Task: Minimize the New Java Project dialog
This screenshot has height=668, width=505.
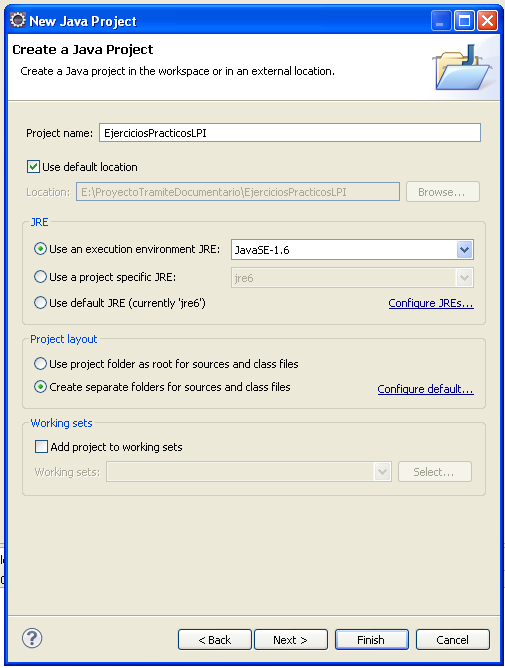Action: click(x=441, y=21)
